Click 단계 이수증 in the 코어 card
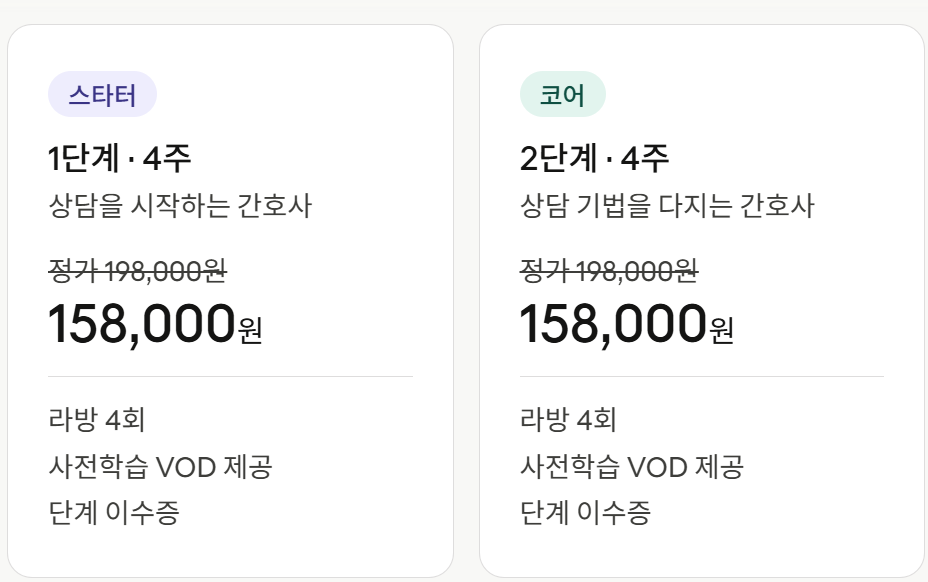Screen dimensions: 928x582 tap(586, 513)
